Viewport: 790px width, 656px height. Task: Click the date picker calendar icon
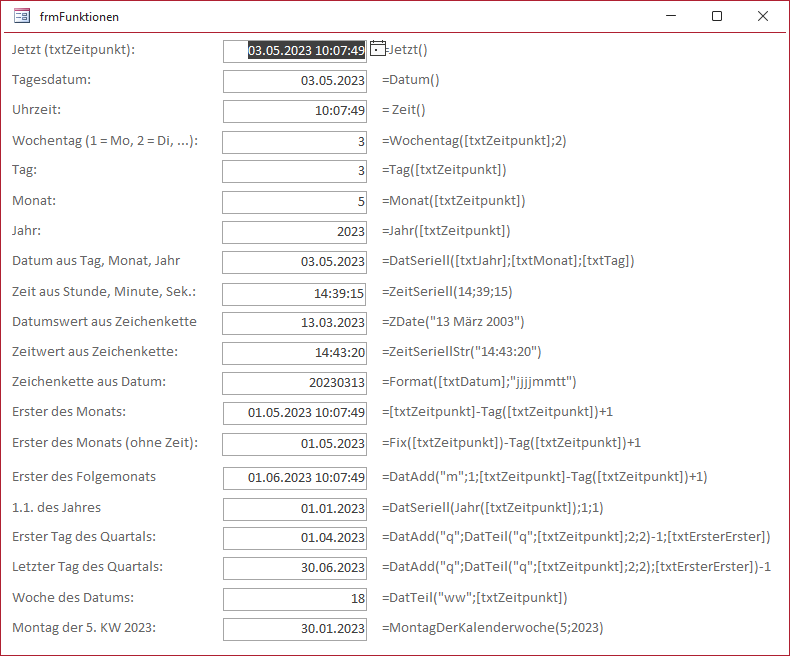point(377,49)
